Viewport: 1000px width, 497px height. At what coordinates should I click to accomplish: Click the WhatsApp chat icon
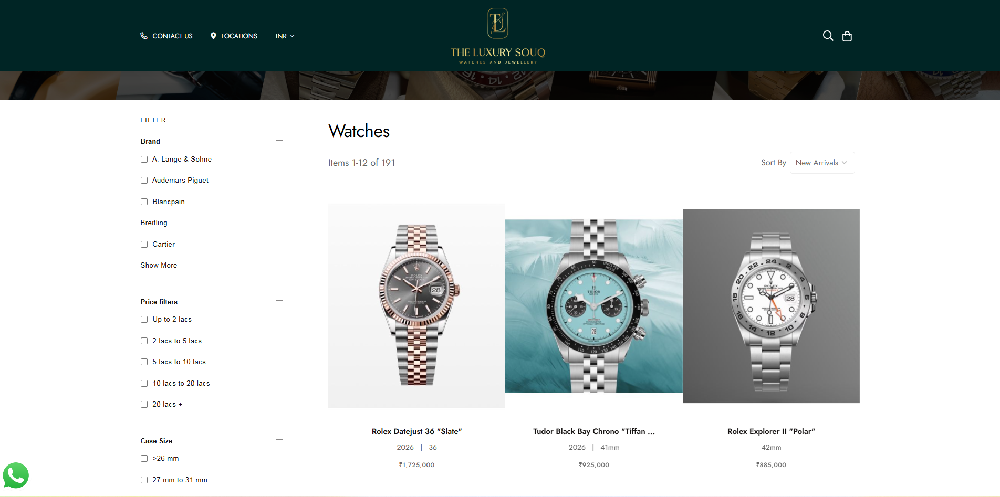tap(15, 475)
